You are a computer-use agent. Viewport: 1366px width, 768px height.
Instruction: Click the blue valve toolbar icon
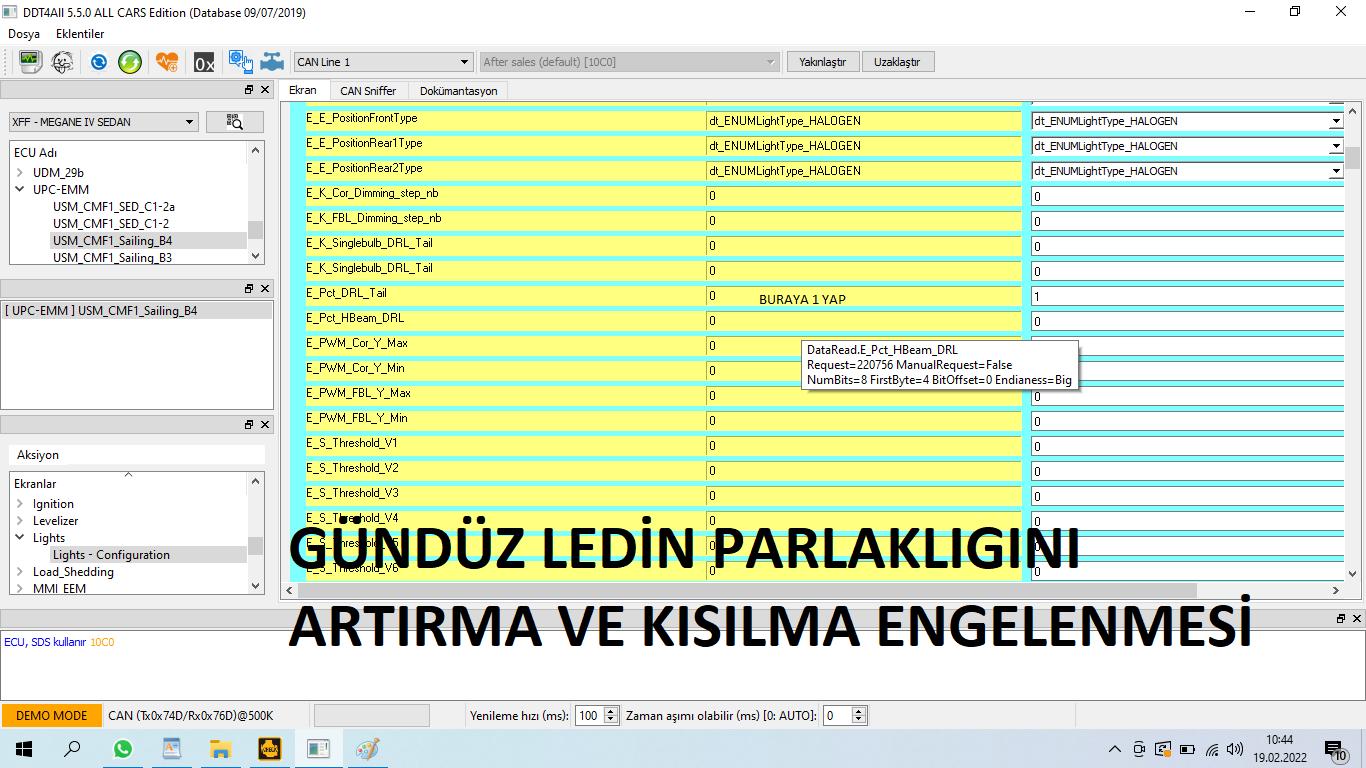tap(271, 62)
